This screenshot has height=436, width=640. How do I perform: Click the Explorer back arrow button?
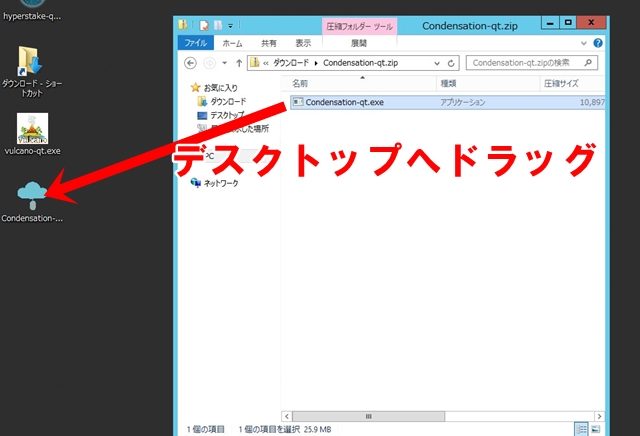(x=190, y=63)
